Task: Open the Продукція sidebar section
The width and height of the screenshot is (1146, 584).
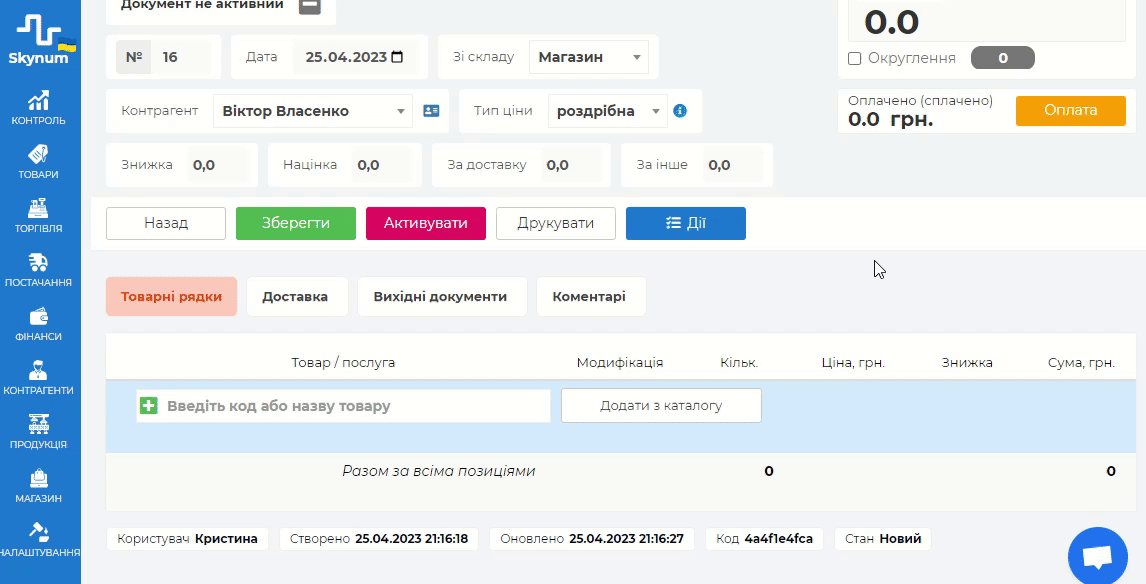Action: pyautogui.click(x=39, y=433)
